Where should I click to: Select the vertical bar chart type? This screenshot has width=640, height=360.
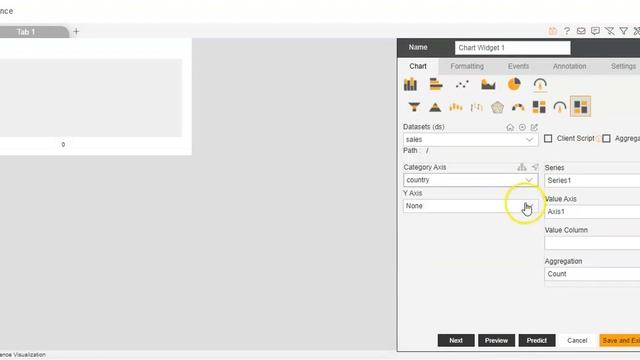(x=410, y=84)
